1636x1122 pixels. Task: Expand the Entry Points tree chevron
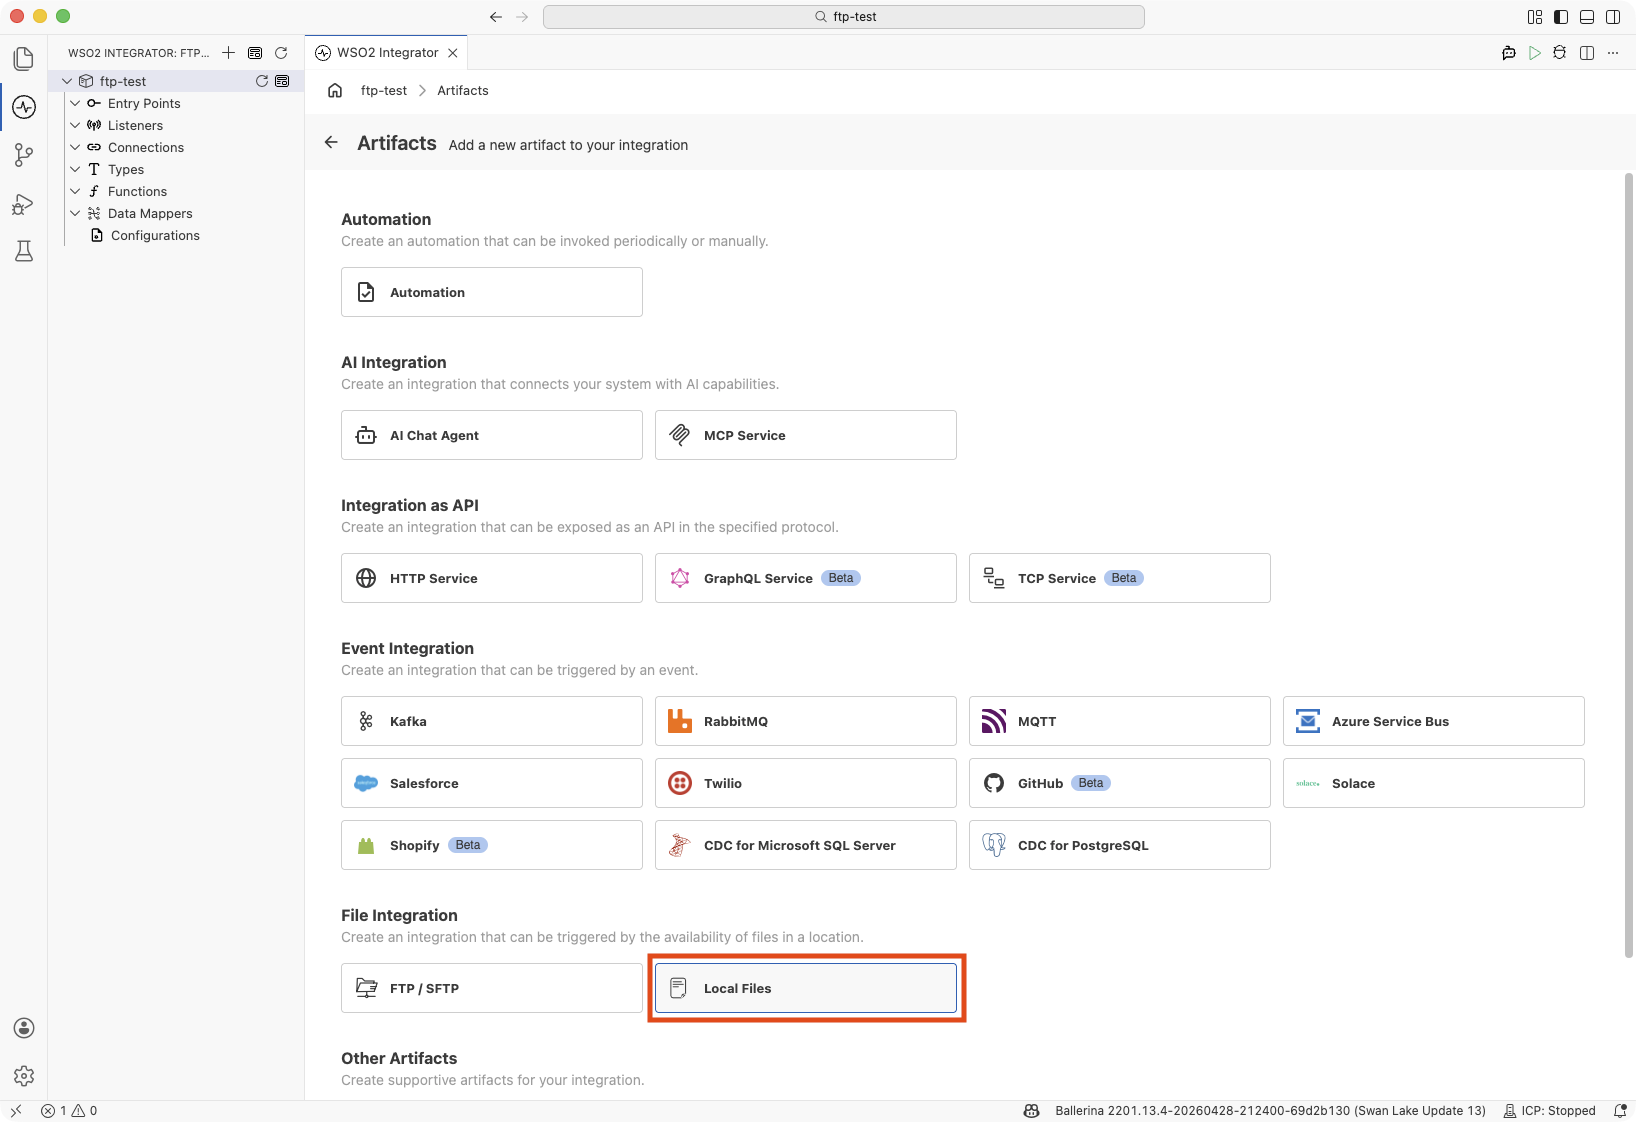75,103
